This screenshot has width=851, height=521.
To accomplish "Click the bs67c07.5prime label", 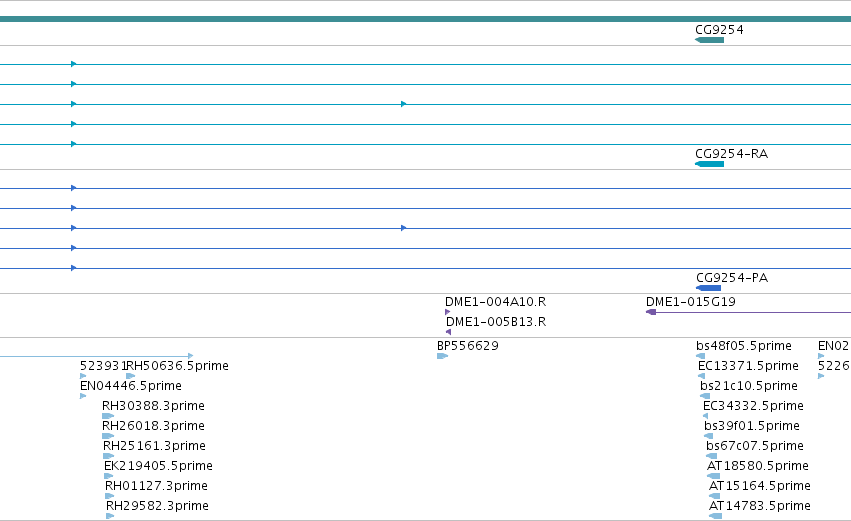I will [x=755, y=446].
